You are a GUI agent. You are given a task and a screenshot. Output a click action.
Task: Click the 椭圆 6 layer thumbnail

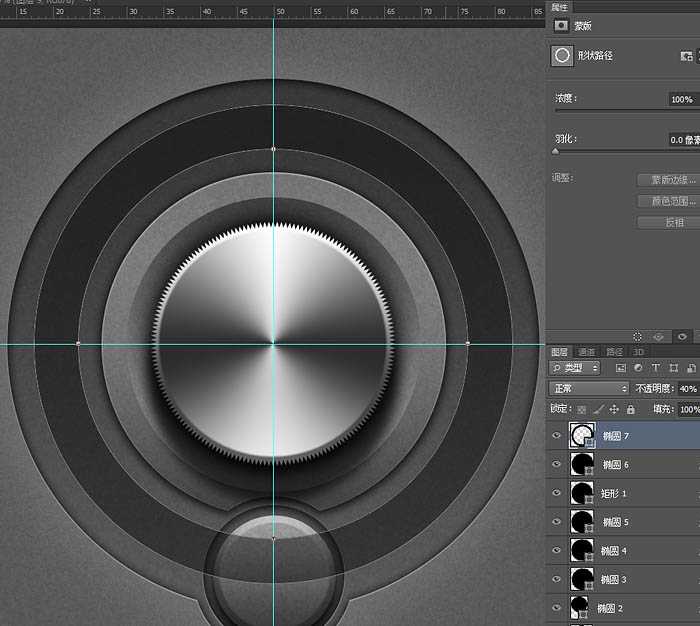coord(581,464)
